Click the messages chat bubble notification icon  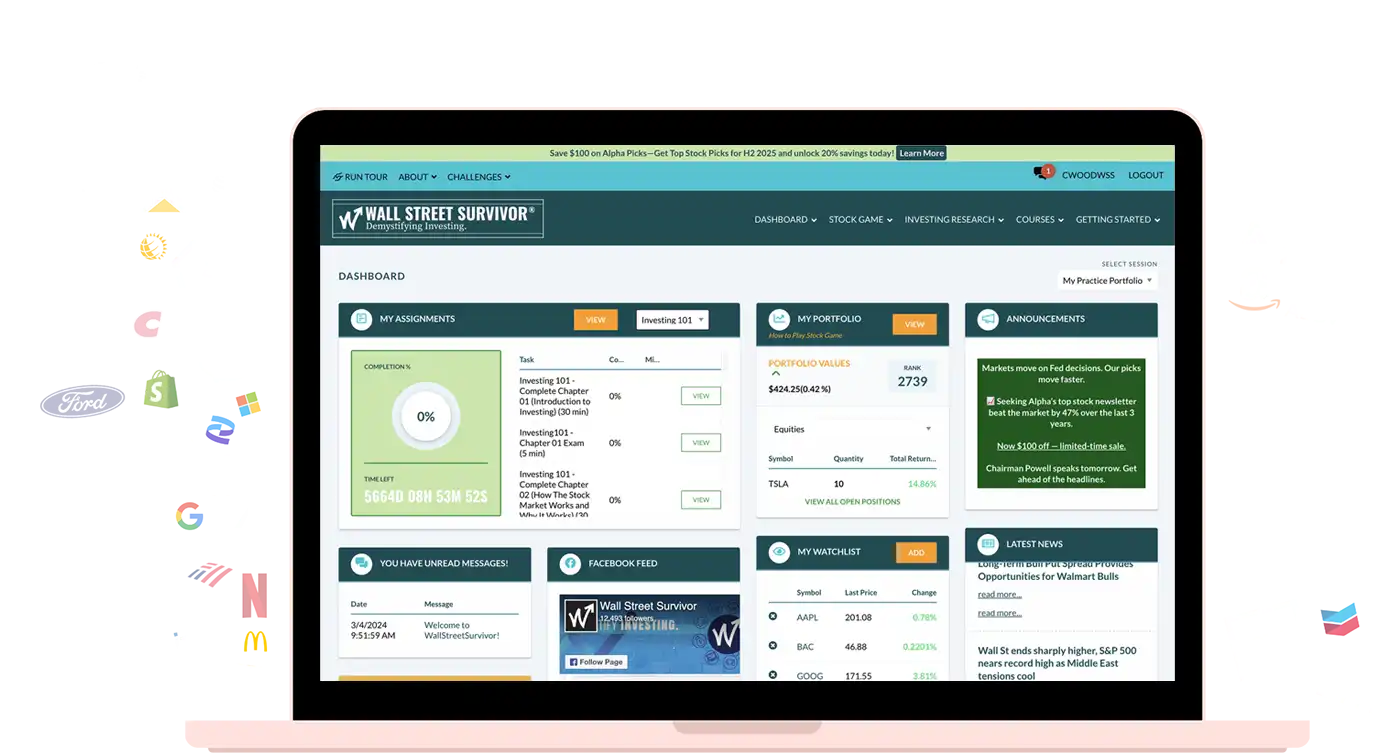pyautogui.click(x=1041, y=174)
